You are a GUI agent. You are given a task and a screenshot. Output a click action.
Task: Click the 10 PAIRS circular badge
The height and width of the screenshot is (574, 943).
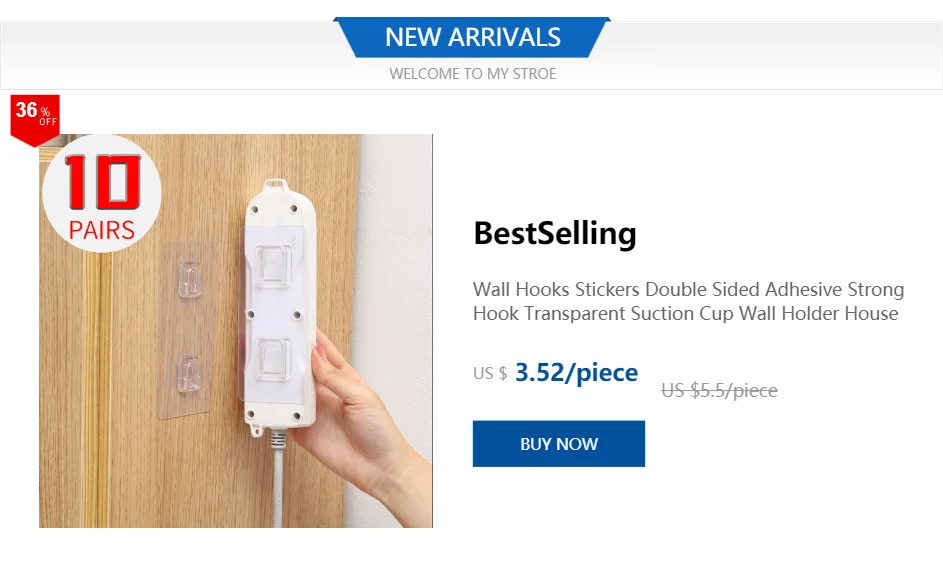[101, 195]
